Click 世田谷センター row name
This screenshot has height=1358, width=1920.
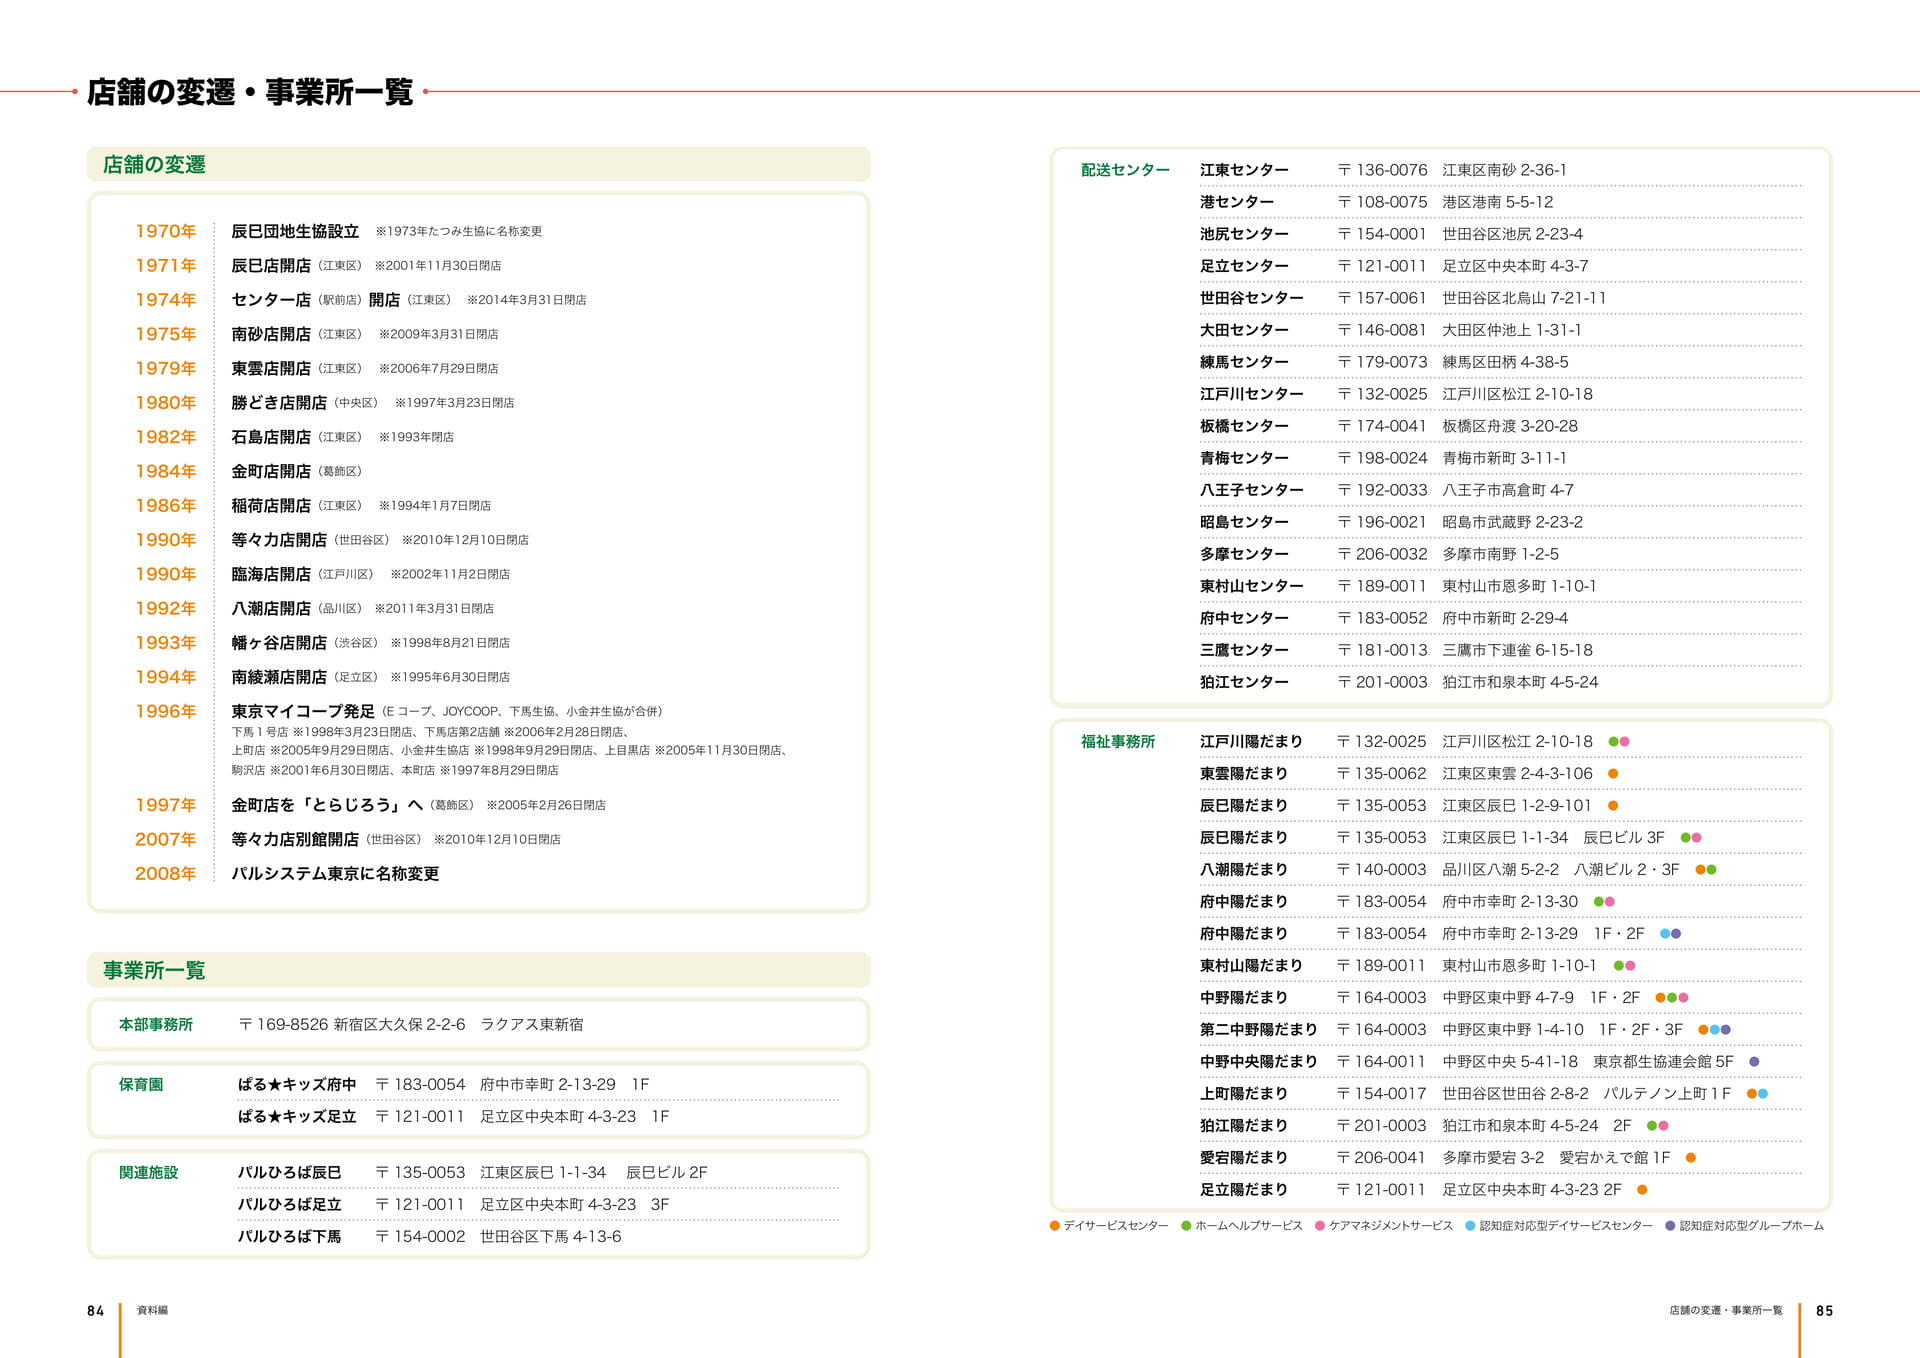pyautogui.click(x=1252, y=298)
